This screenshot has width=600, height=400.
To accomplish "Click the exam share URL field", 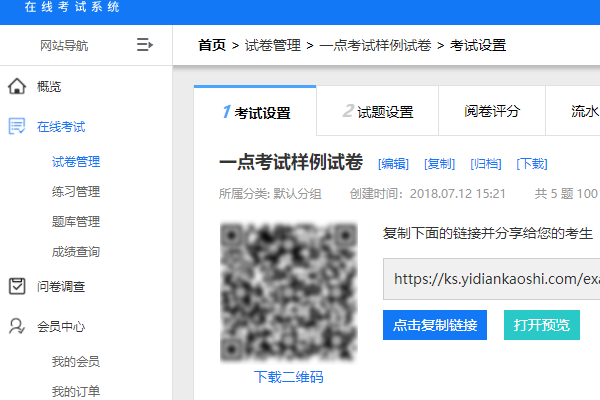I will click(x=491, y=279).
